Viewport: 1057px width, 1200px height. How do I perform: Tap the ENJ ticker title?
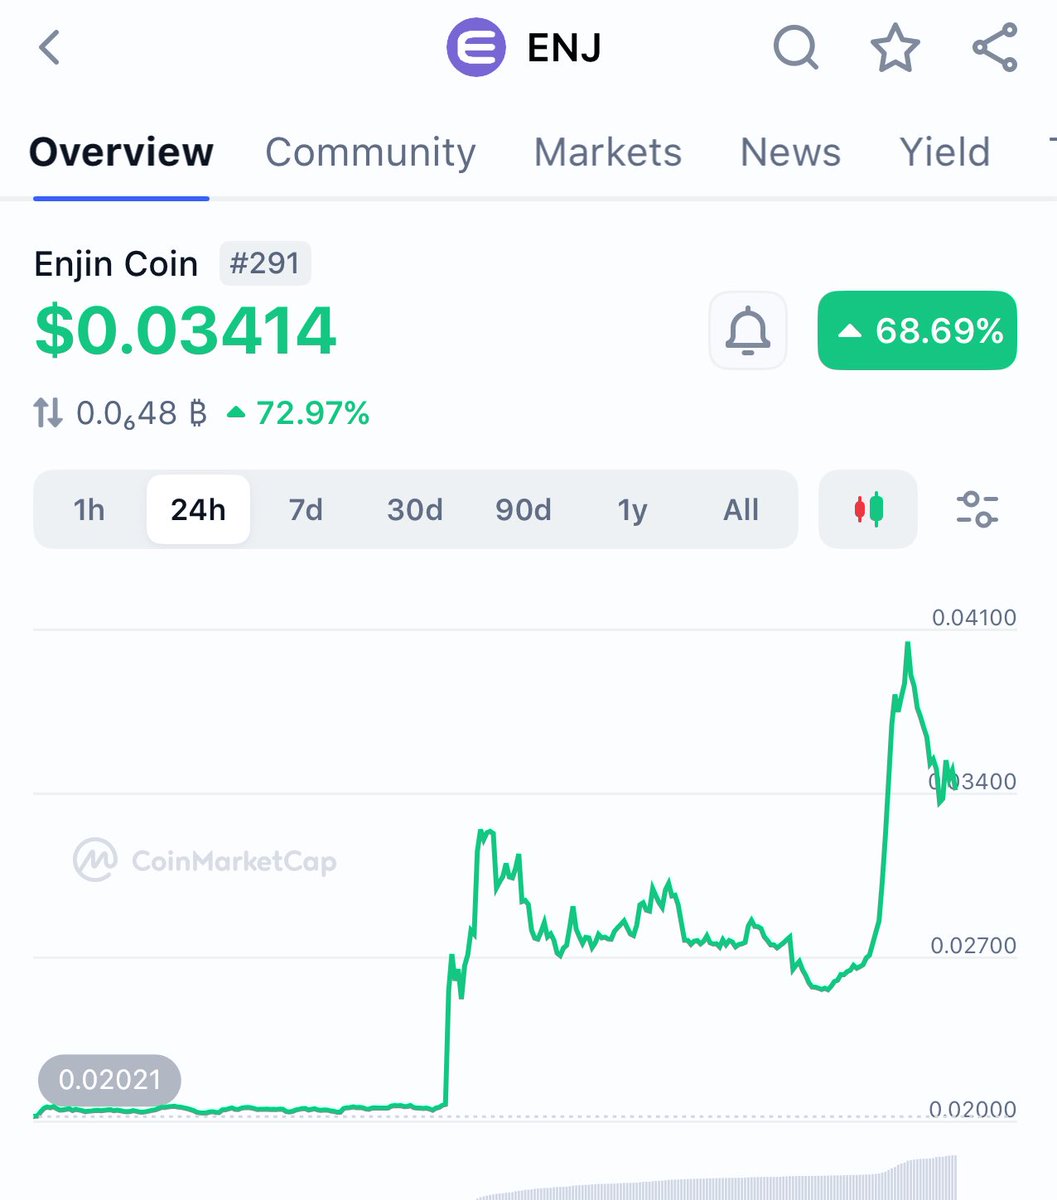(564, 48)
